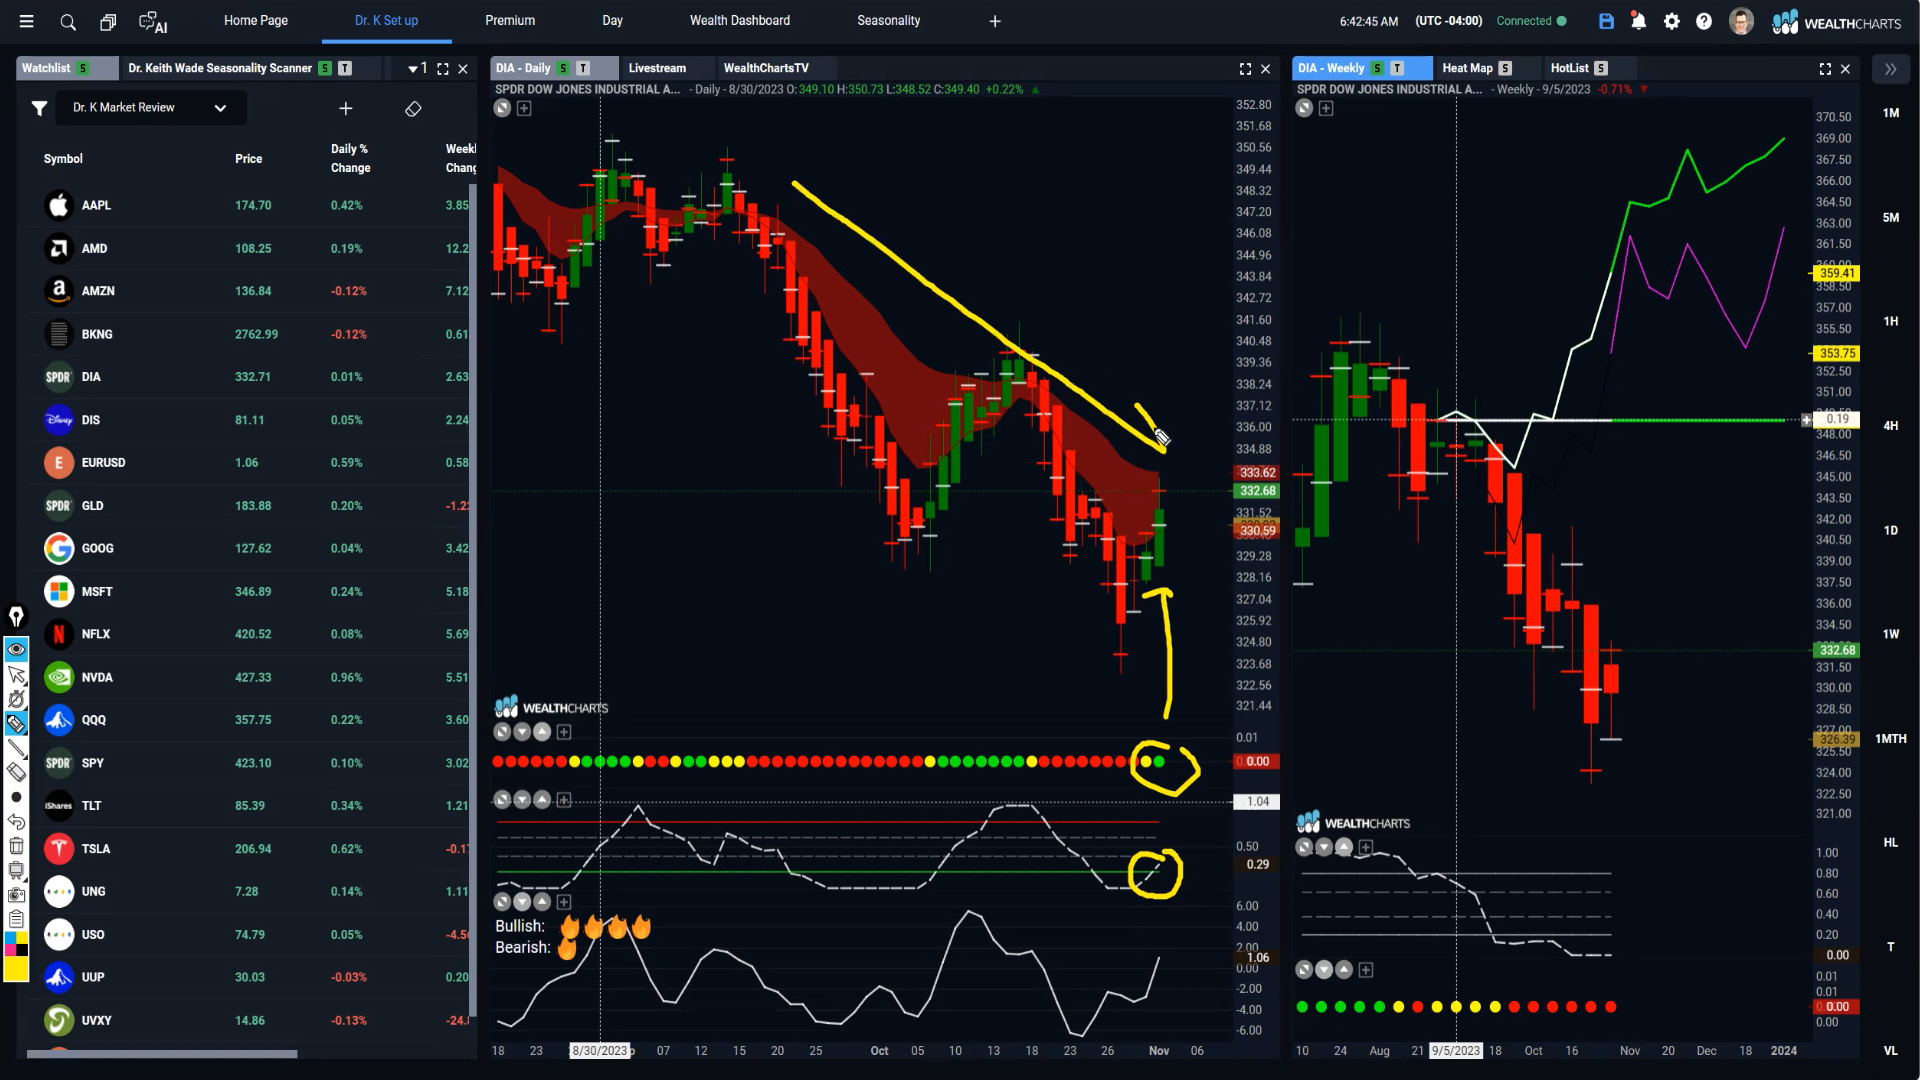Click the plus box on DIA Daily chart
Screen dimensions: 1920x1080
(524, 108)
